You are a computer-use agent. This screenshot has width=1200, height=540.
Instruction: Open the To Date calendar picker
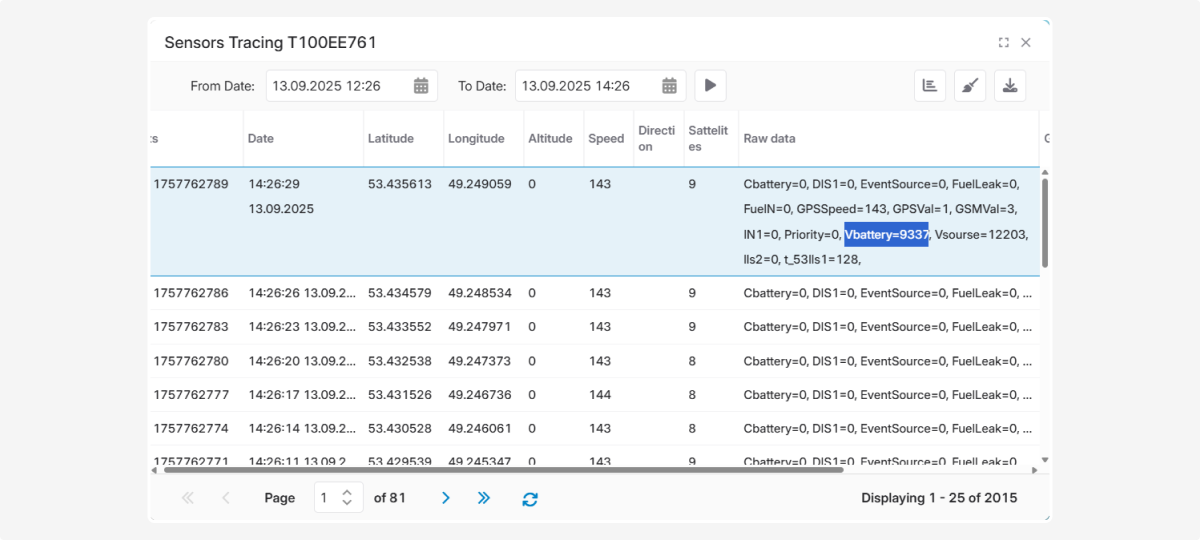[670, 86]
